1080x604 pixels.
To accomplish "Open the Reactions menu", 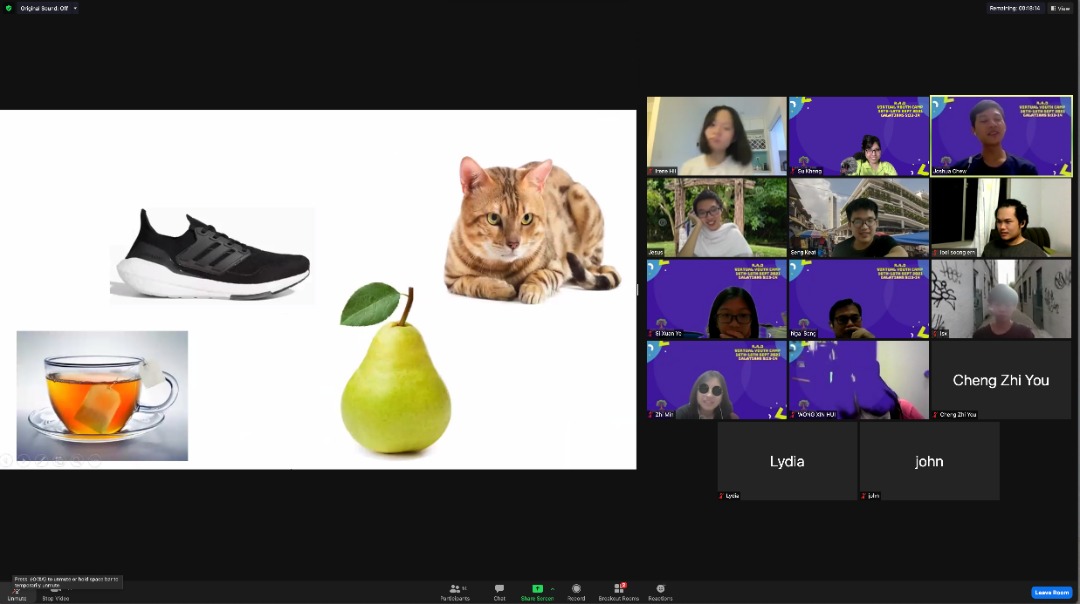I will [660, 591].
